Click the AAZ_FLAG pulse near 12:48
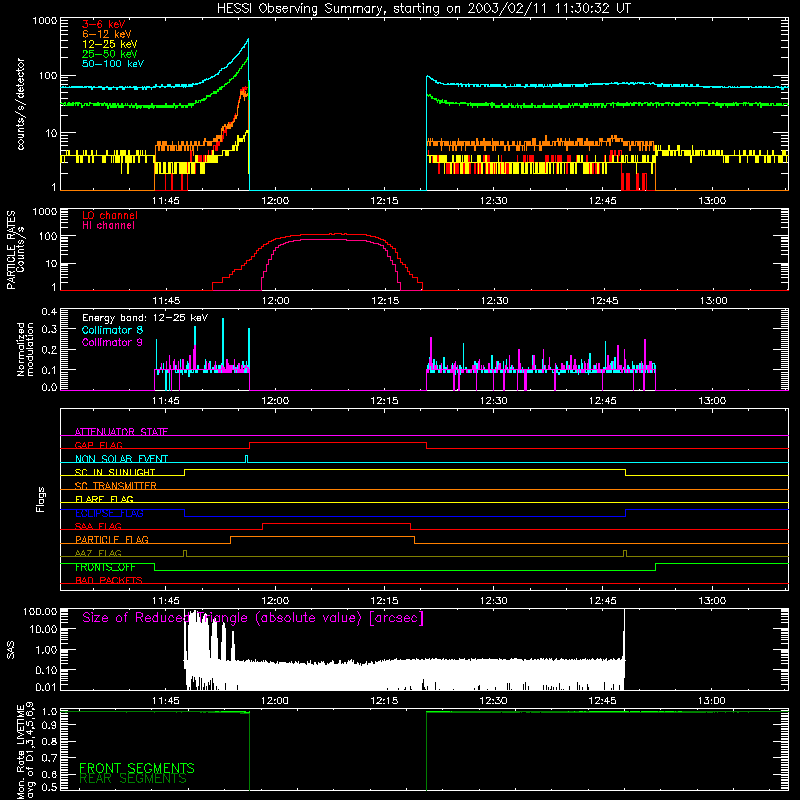 coord(625,553)
